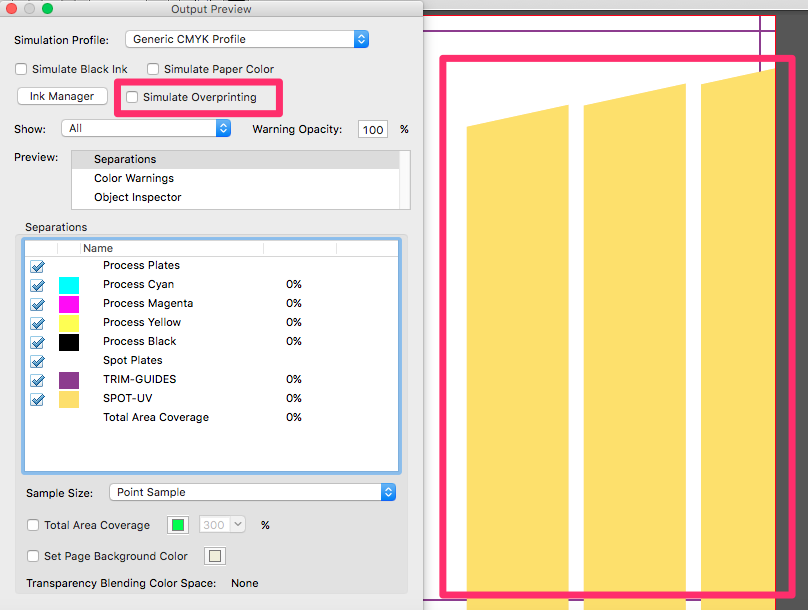Viewport: 808px width, 610px height.
Task: Open the Show dropdown menu
Action: [x=146, y=128]
